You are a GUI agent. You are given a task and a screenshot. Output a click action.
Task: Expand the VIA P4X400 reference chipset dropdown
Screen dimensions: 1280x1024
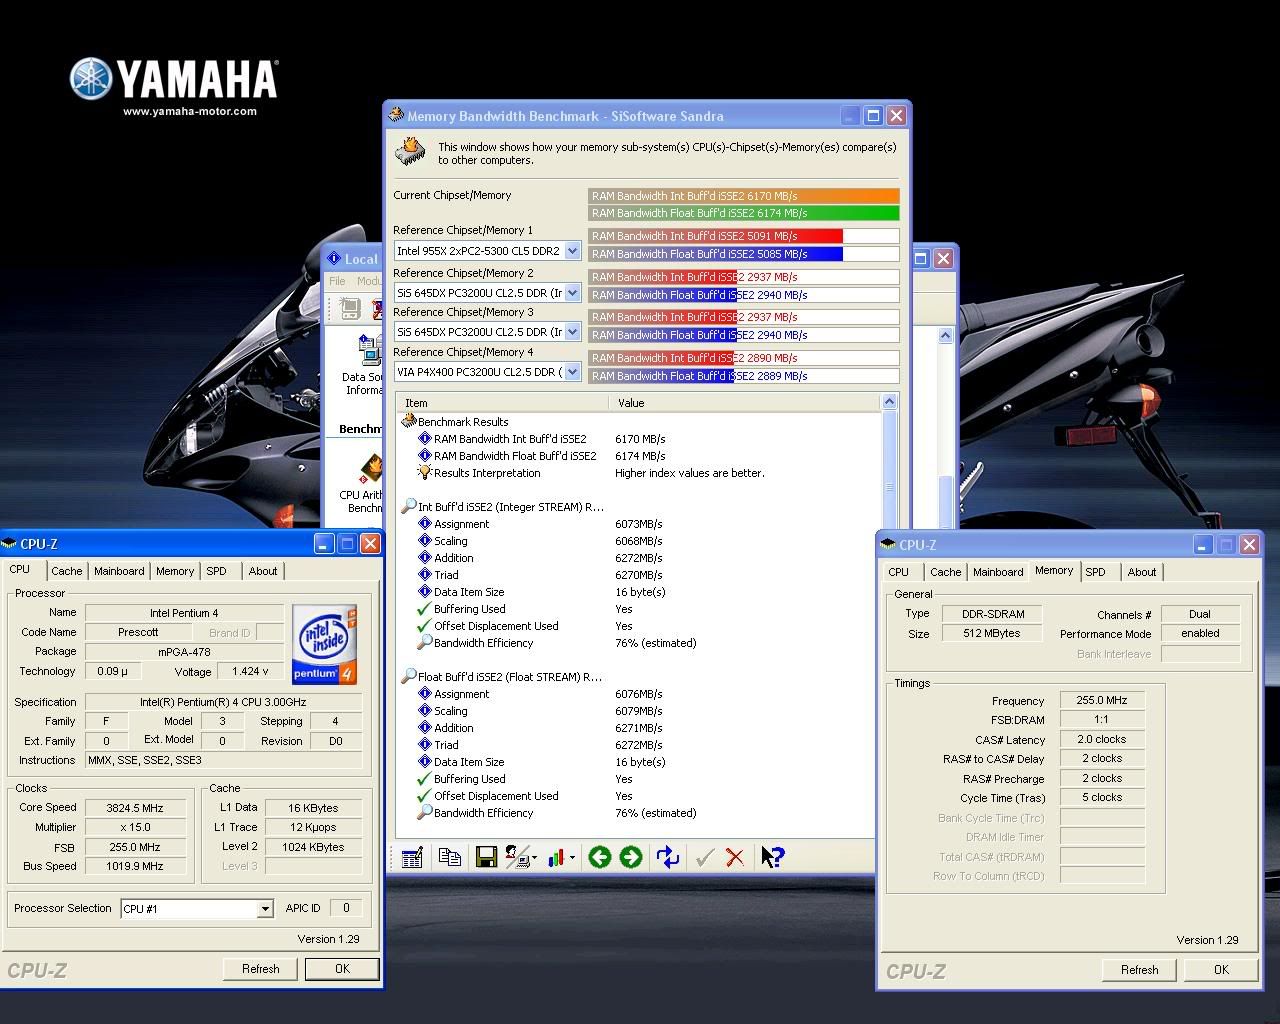(572, 372)
